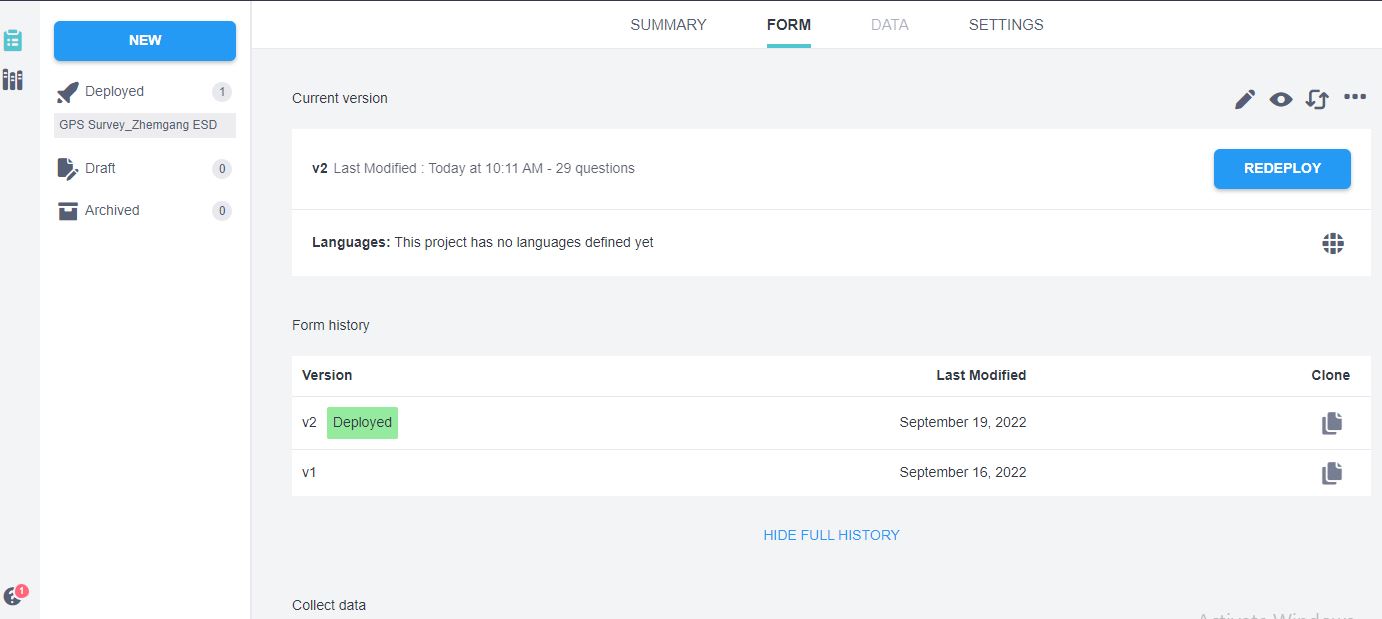
Task: Expand the Archived projects category
Action: click(112, 211)
